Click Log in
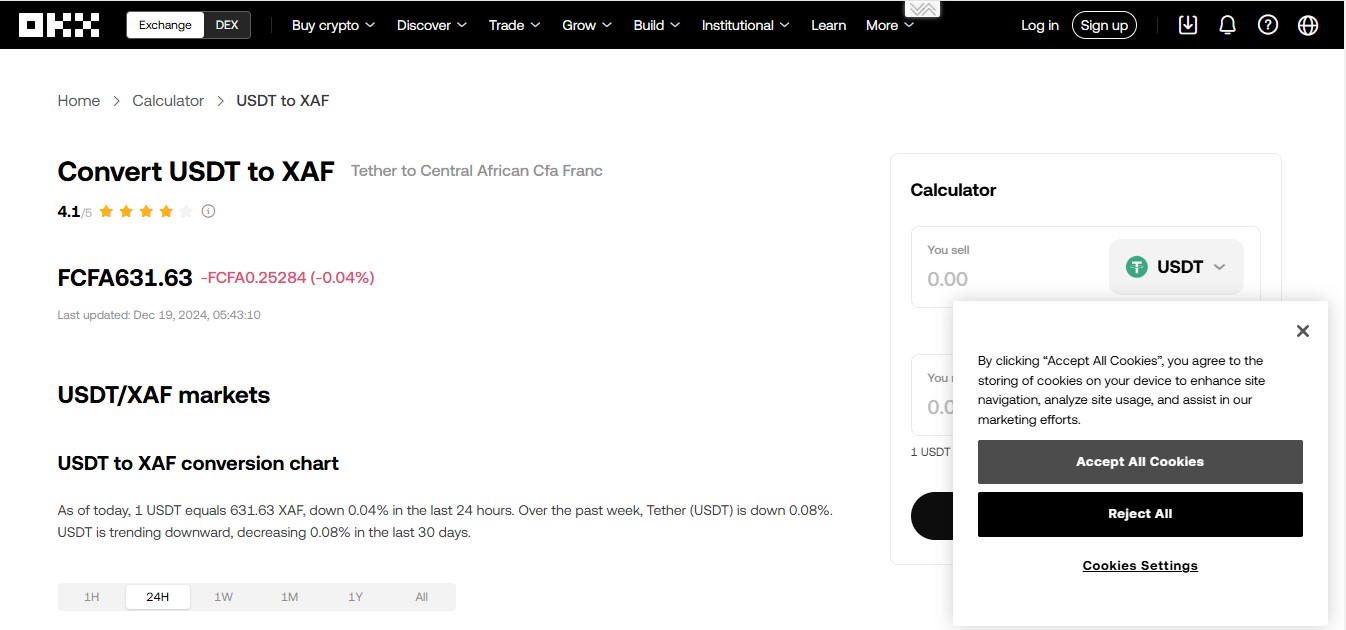 click(1040, 25)
